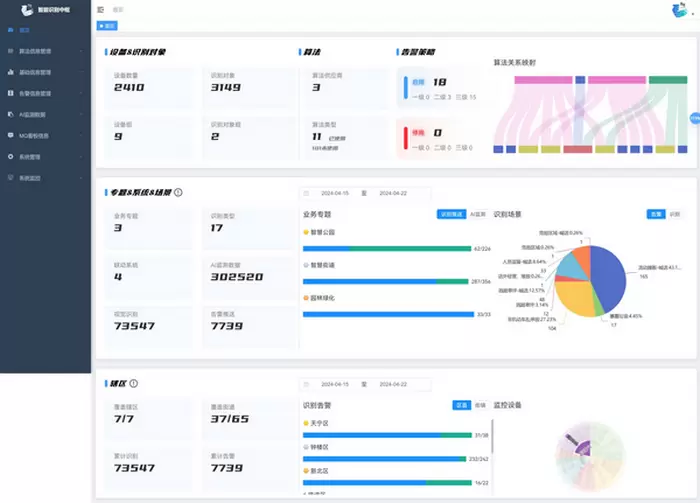Click the start date field showing 2024-04-15
Screen dimensions: 700x503
tap(333, 192)
